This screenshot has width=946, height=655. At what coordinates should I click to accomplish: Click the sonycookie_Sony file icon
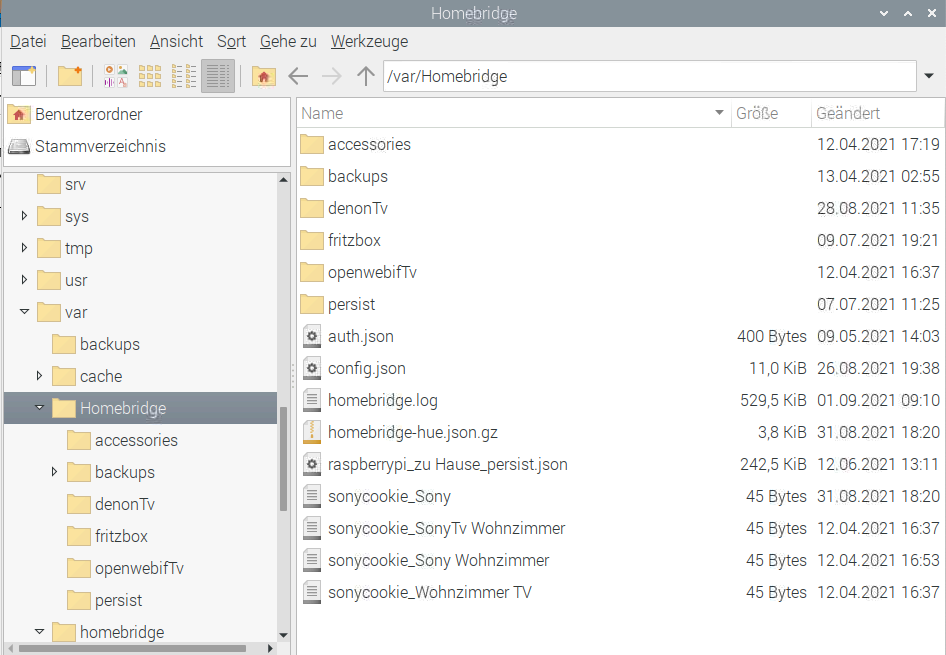point(312,496)
